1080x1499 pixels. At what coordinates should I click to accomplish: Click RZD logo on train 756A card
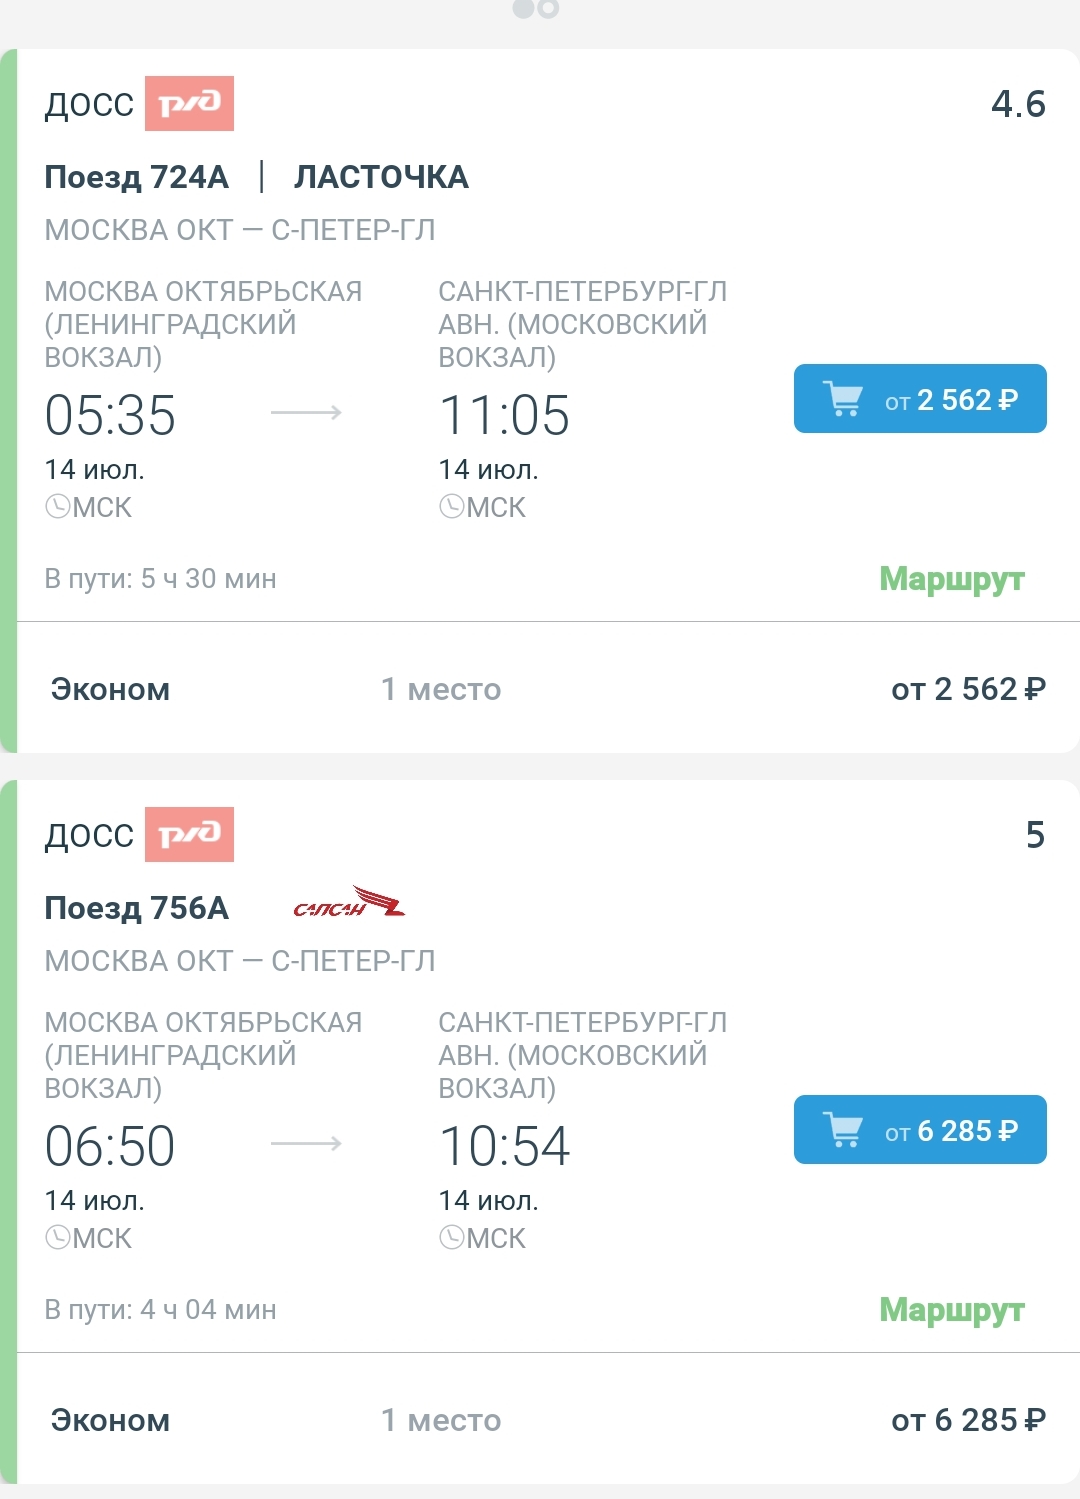click(189, 834)
